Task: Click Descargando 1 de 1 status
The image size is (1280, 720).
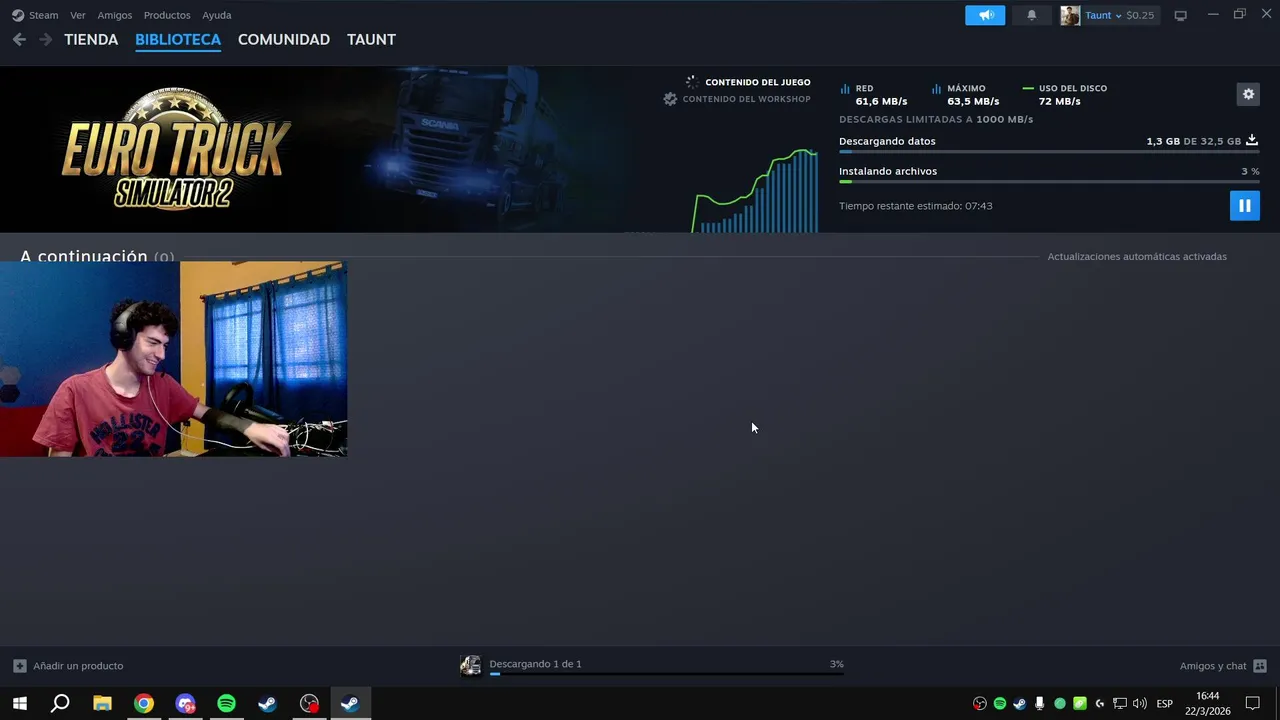Action: point(535,664)
